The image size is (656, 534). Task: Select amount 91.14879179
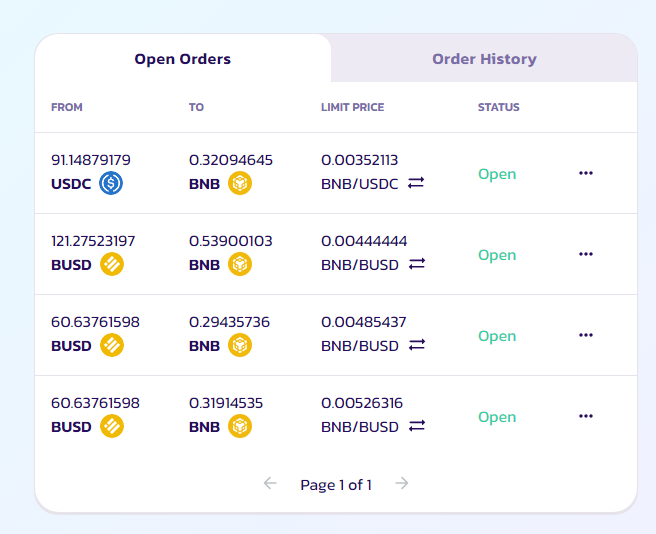coord(91,160)
